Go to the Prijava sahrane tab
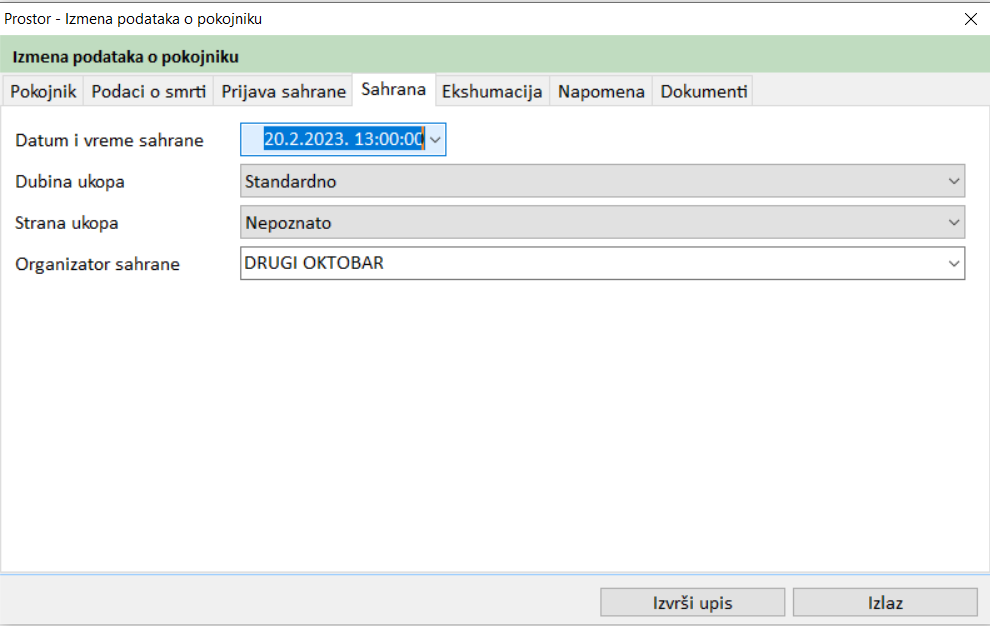This screenshot has width=990, height=626. [283, 91]
